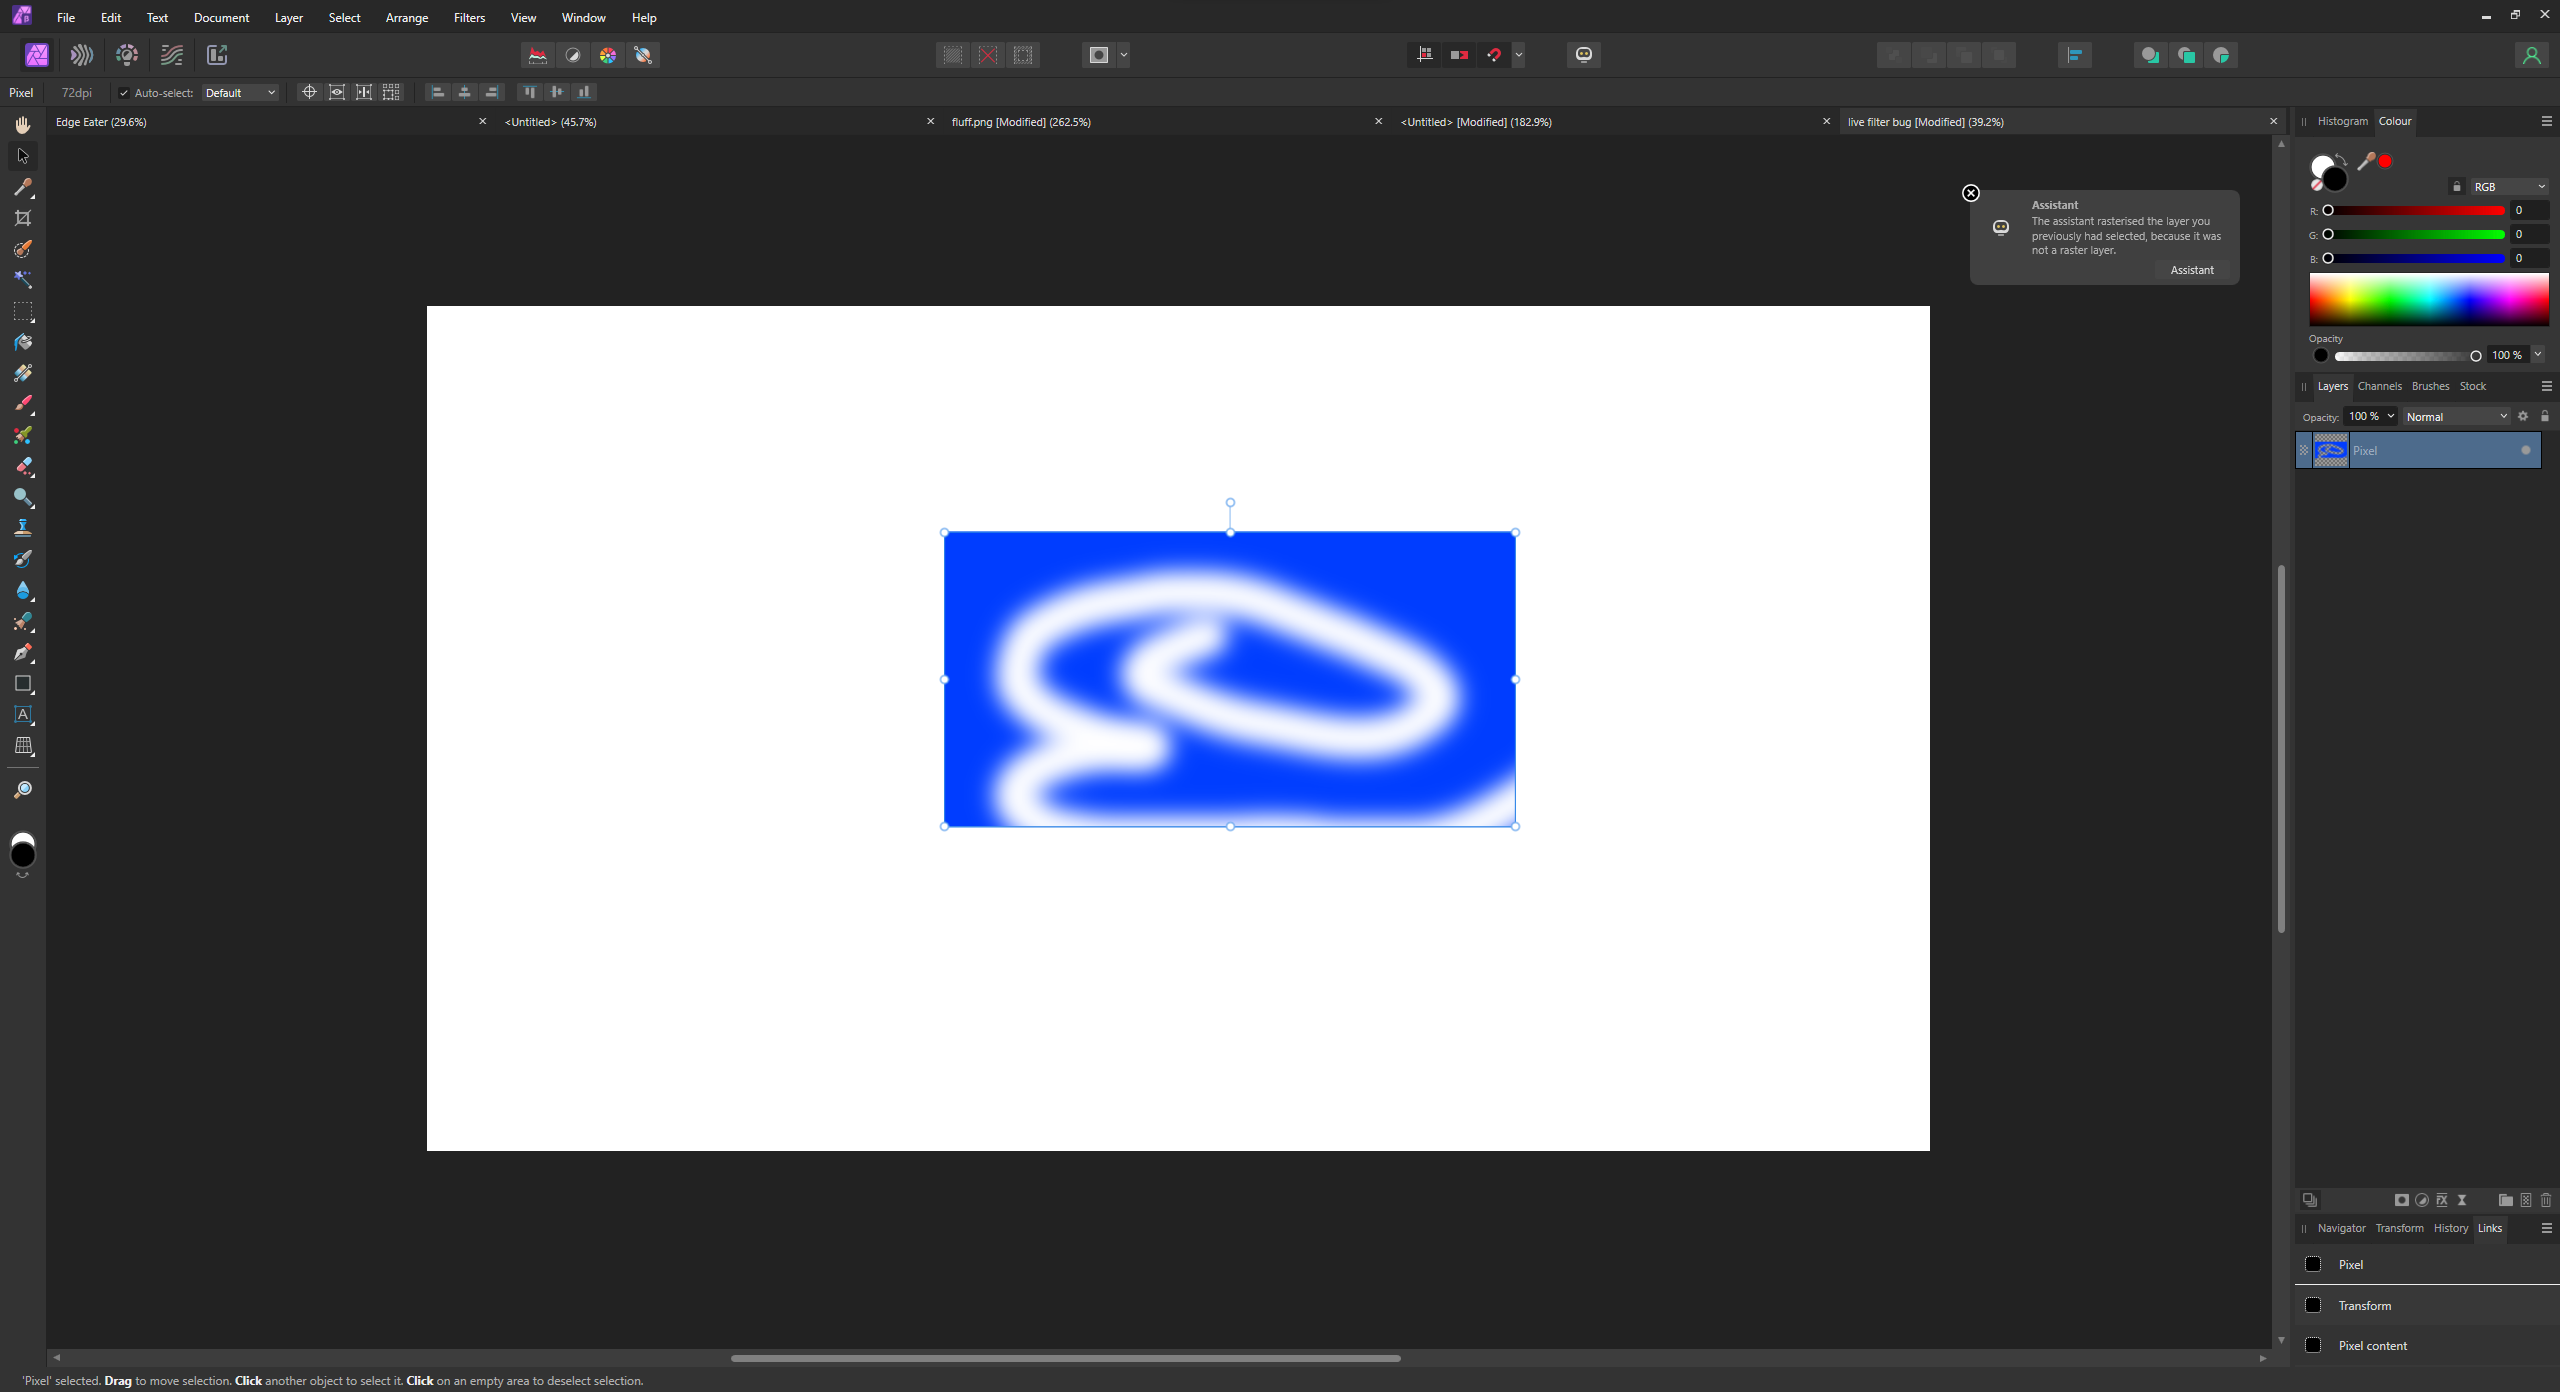
Task: Select the Crop tool
Action: tap(23, 218)
